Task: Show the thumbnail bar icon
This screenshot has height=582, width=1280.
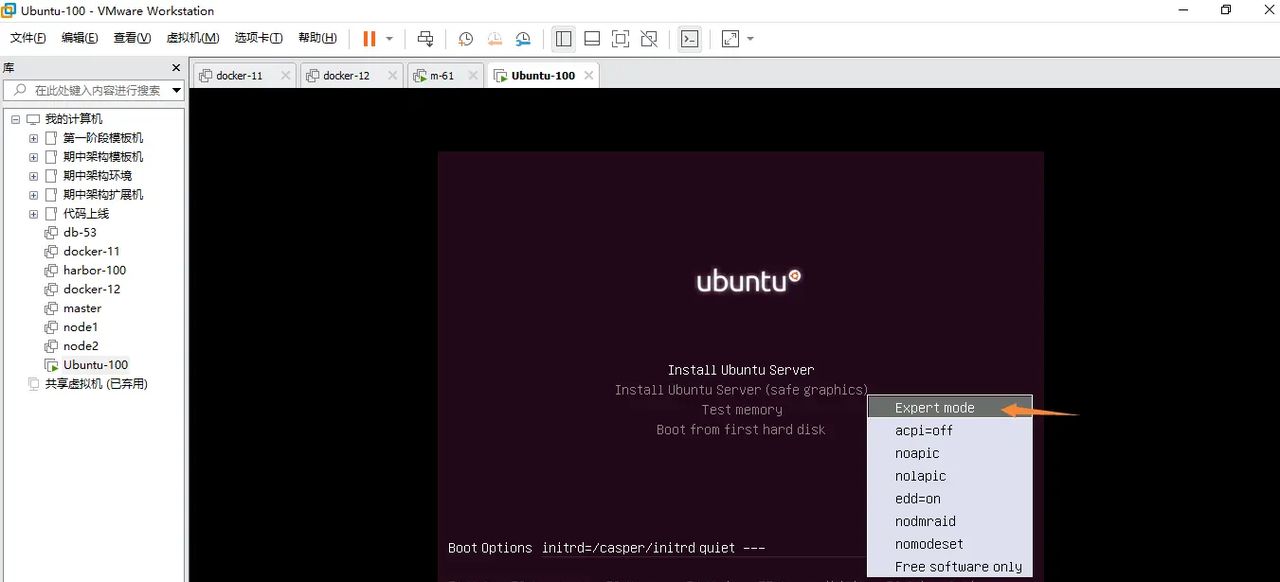Action: [x=591, y=38]
